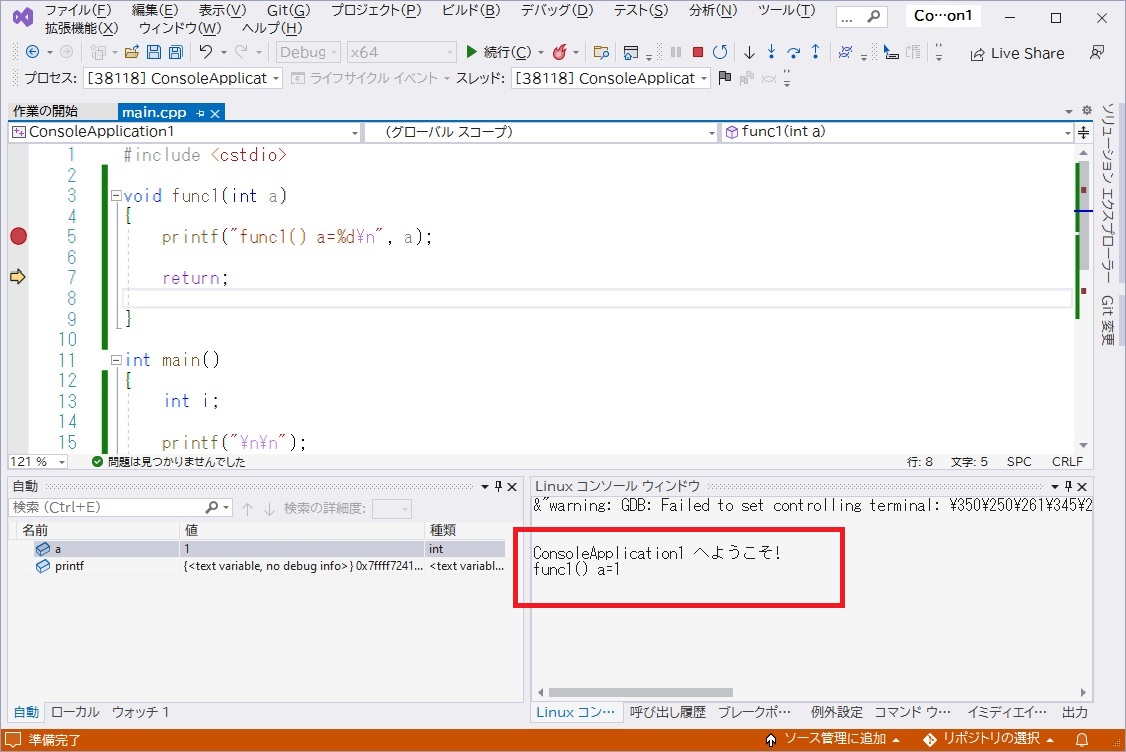Viewport: 1126px width, 752px height.
Task: Click the Hot Reload flame icon
Action: (x=560, y=52)
